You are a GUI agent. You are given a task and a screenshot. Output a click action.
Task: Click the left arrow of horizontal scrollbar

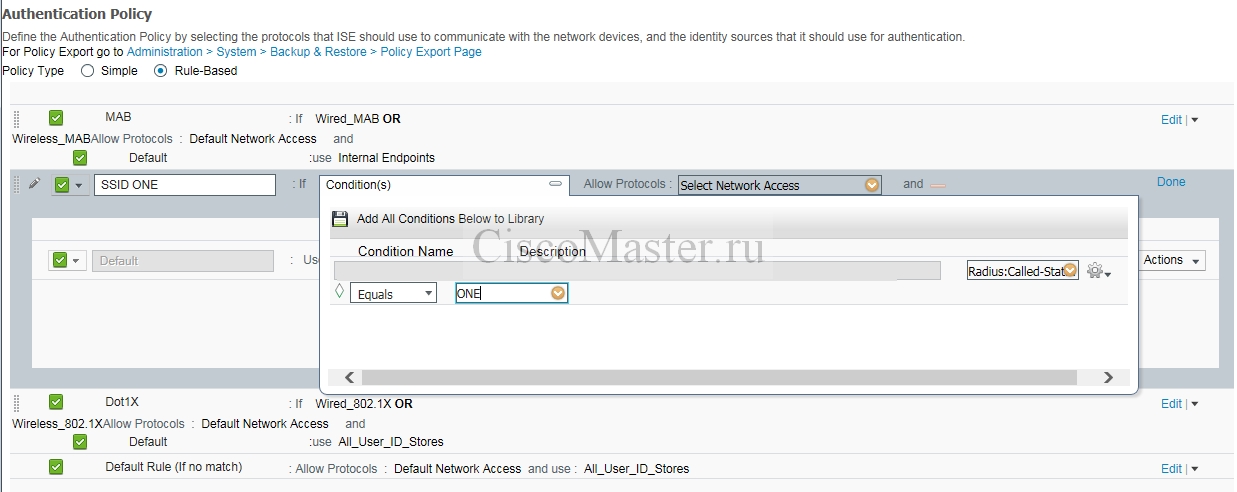click(x=349, y=377)
